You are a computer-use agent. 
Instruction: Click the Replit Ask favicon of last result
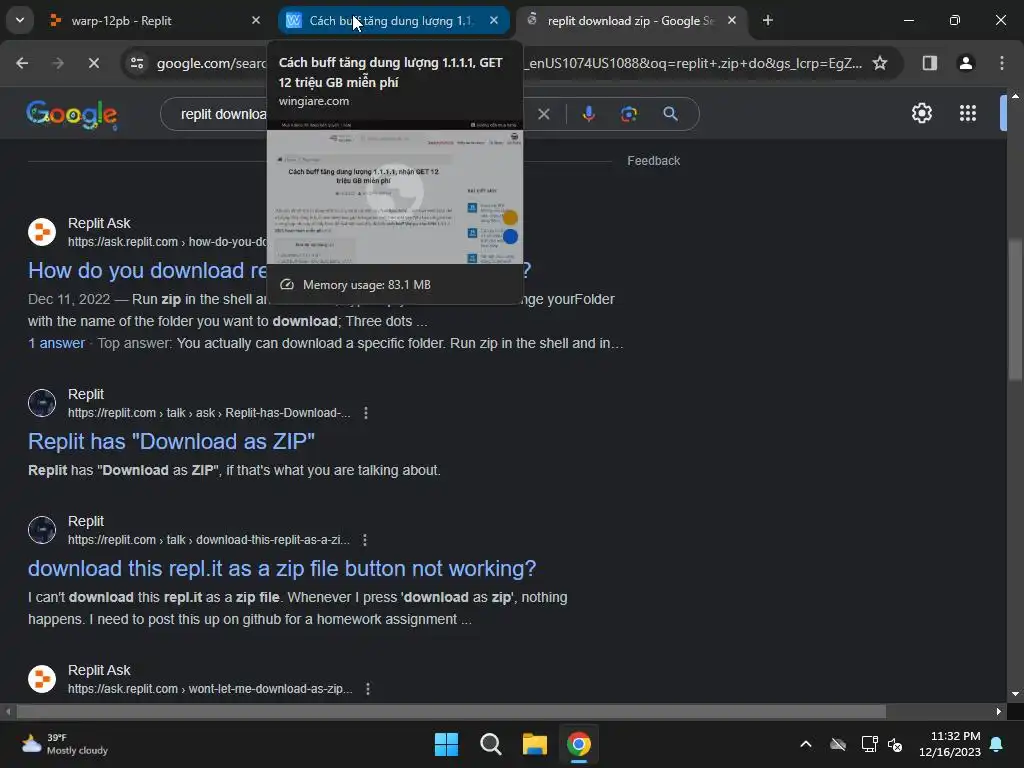click(42, 679)
